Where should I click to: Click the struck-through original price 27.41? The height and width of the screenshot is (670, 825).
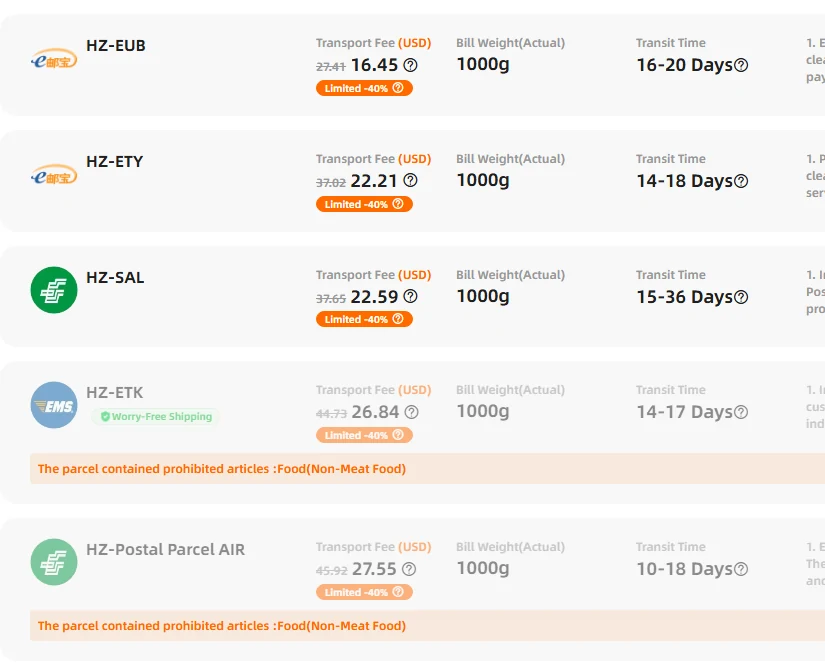pyautogui.click(x=331, y=67)
